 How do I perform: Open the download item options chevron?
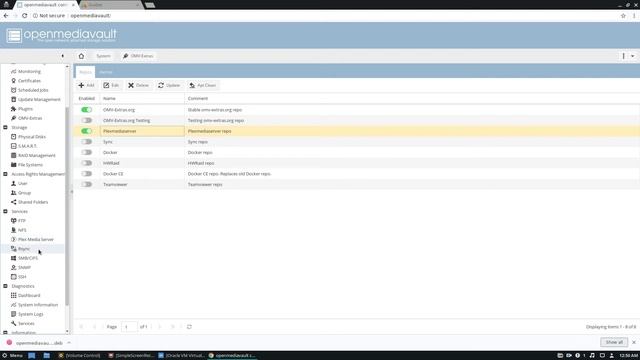69,343
